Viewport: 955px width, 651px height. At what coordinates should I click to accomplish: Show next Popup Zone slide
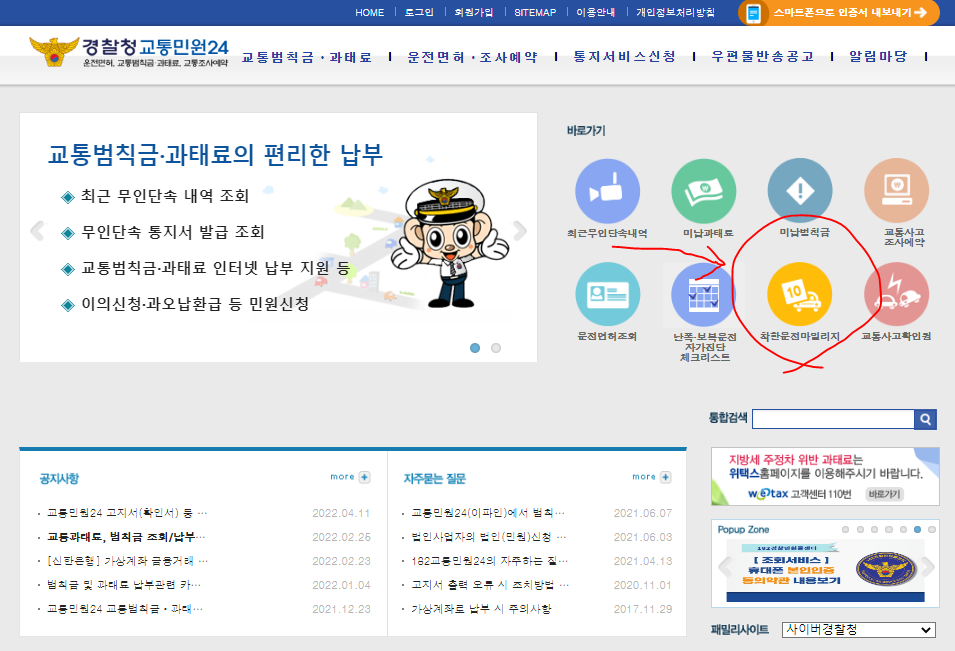[928, 567]
